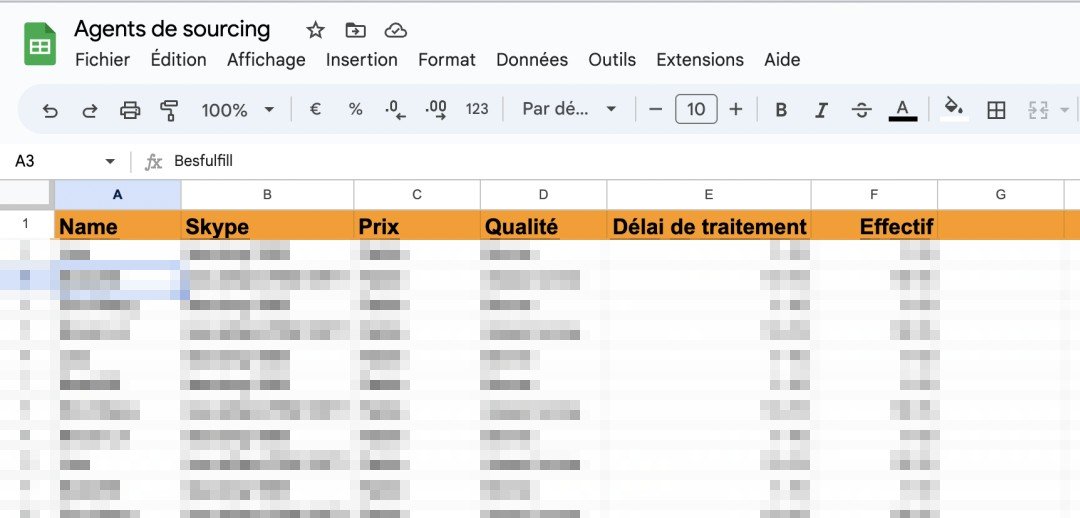Select the Effectif header cell

(874, 225)
